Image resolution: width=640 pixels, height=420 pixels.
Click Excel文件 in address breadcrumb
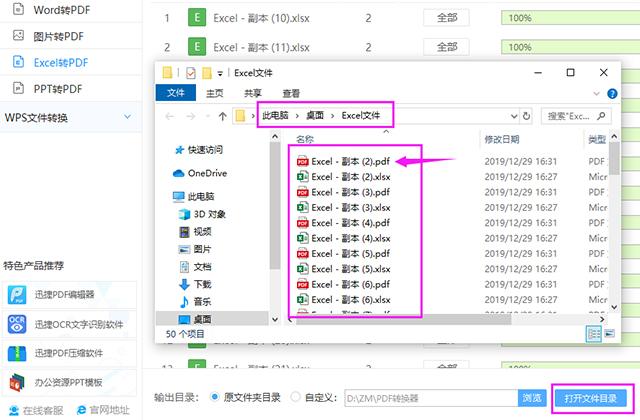(361, 116)
